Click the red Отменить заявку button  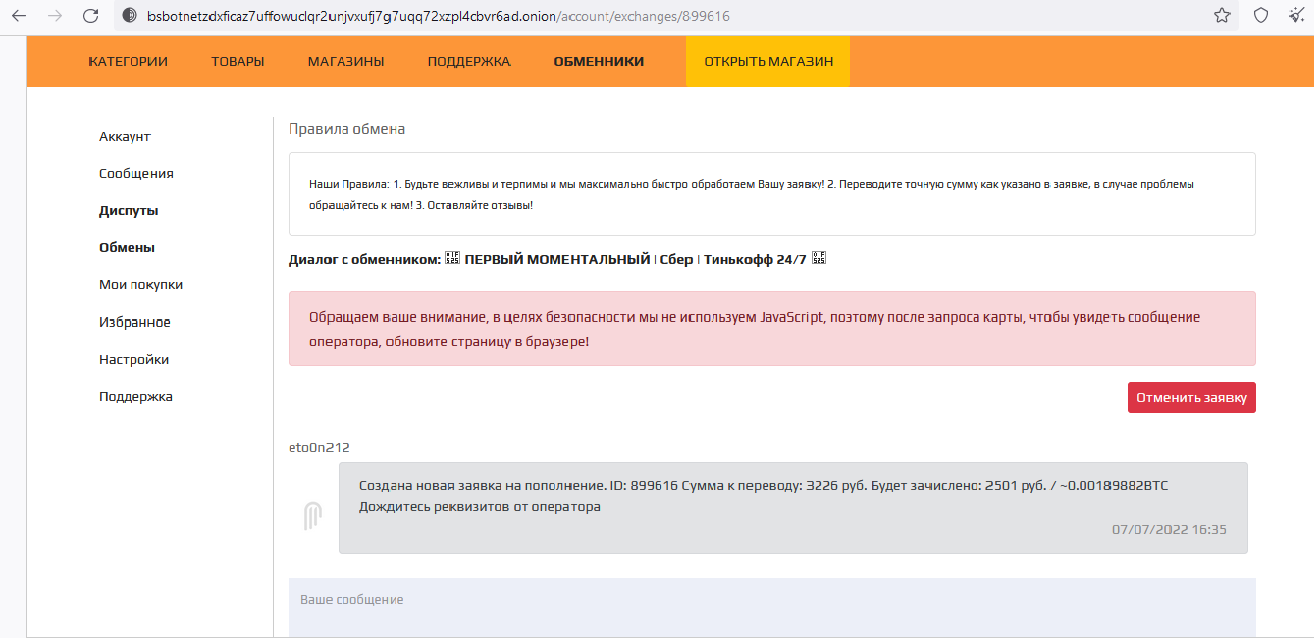tap(1192, 397)
